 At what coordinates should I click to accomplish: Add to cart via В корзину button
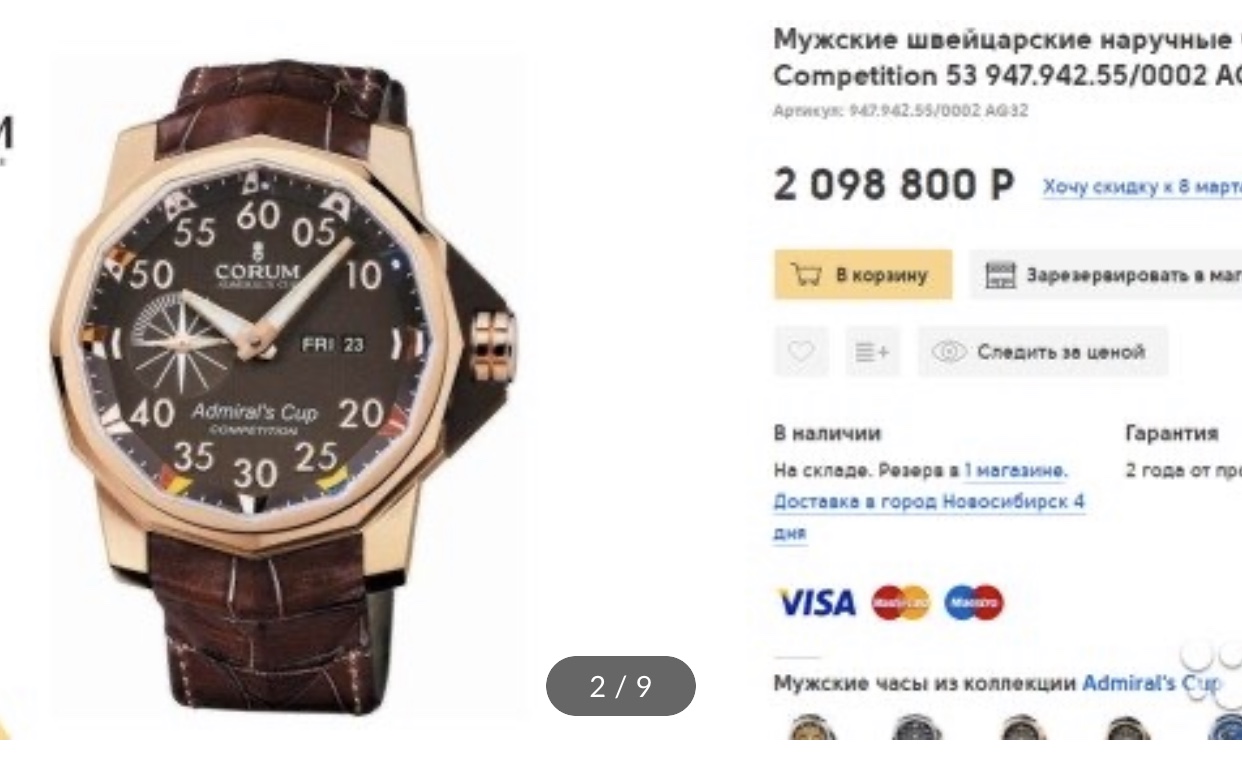[x=863, y=275]
